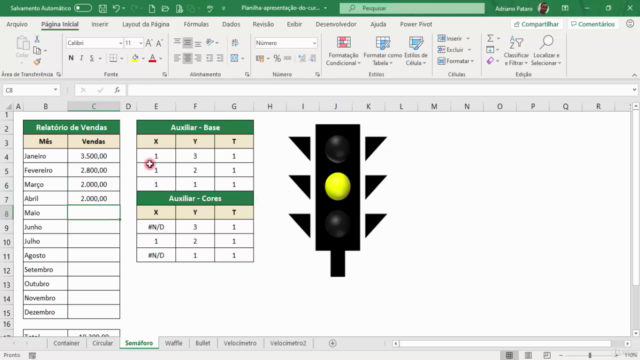Apply the red font color

pyautogui.click(x=153, y=58)
